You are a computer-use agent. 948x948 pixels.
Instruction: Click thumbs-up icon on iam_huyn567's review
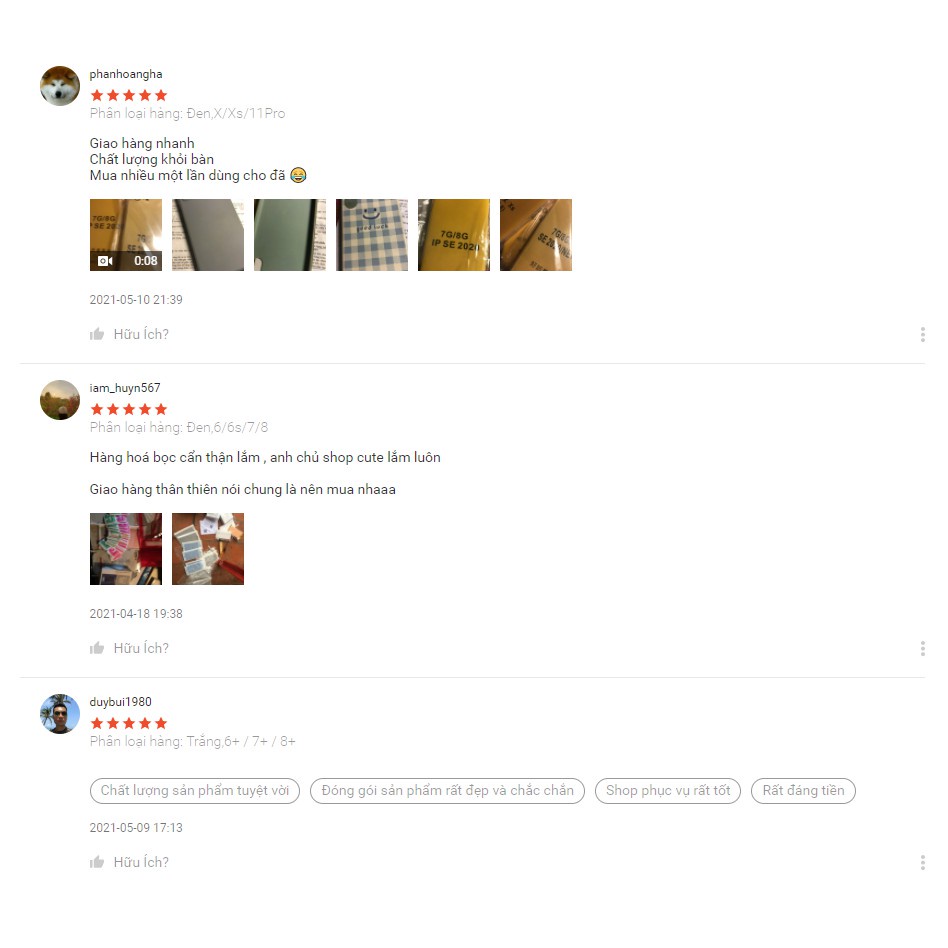[97, 648]
